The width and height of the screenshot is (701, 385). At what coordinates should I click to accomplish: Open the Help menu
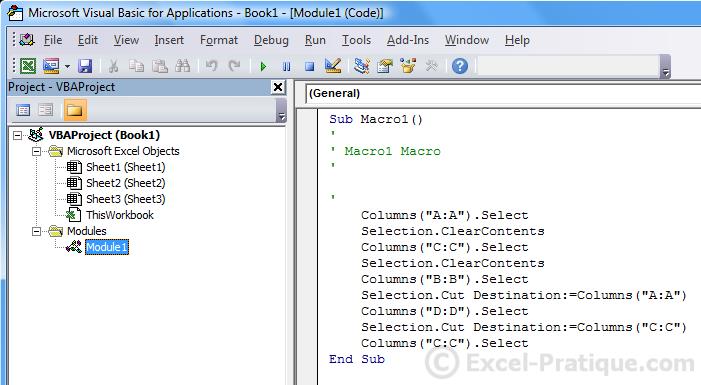point(517,40)
